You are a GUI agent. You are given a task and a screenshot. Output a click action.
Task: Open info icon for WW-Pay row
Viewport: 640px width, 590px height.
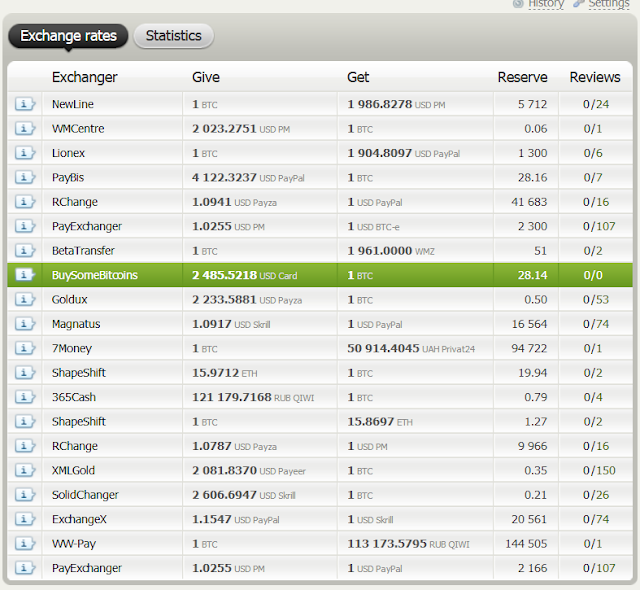pyautogui.click(x=25, y=543)
